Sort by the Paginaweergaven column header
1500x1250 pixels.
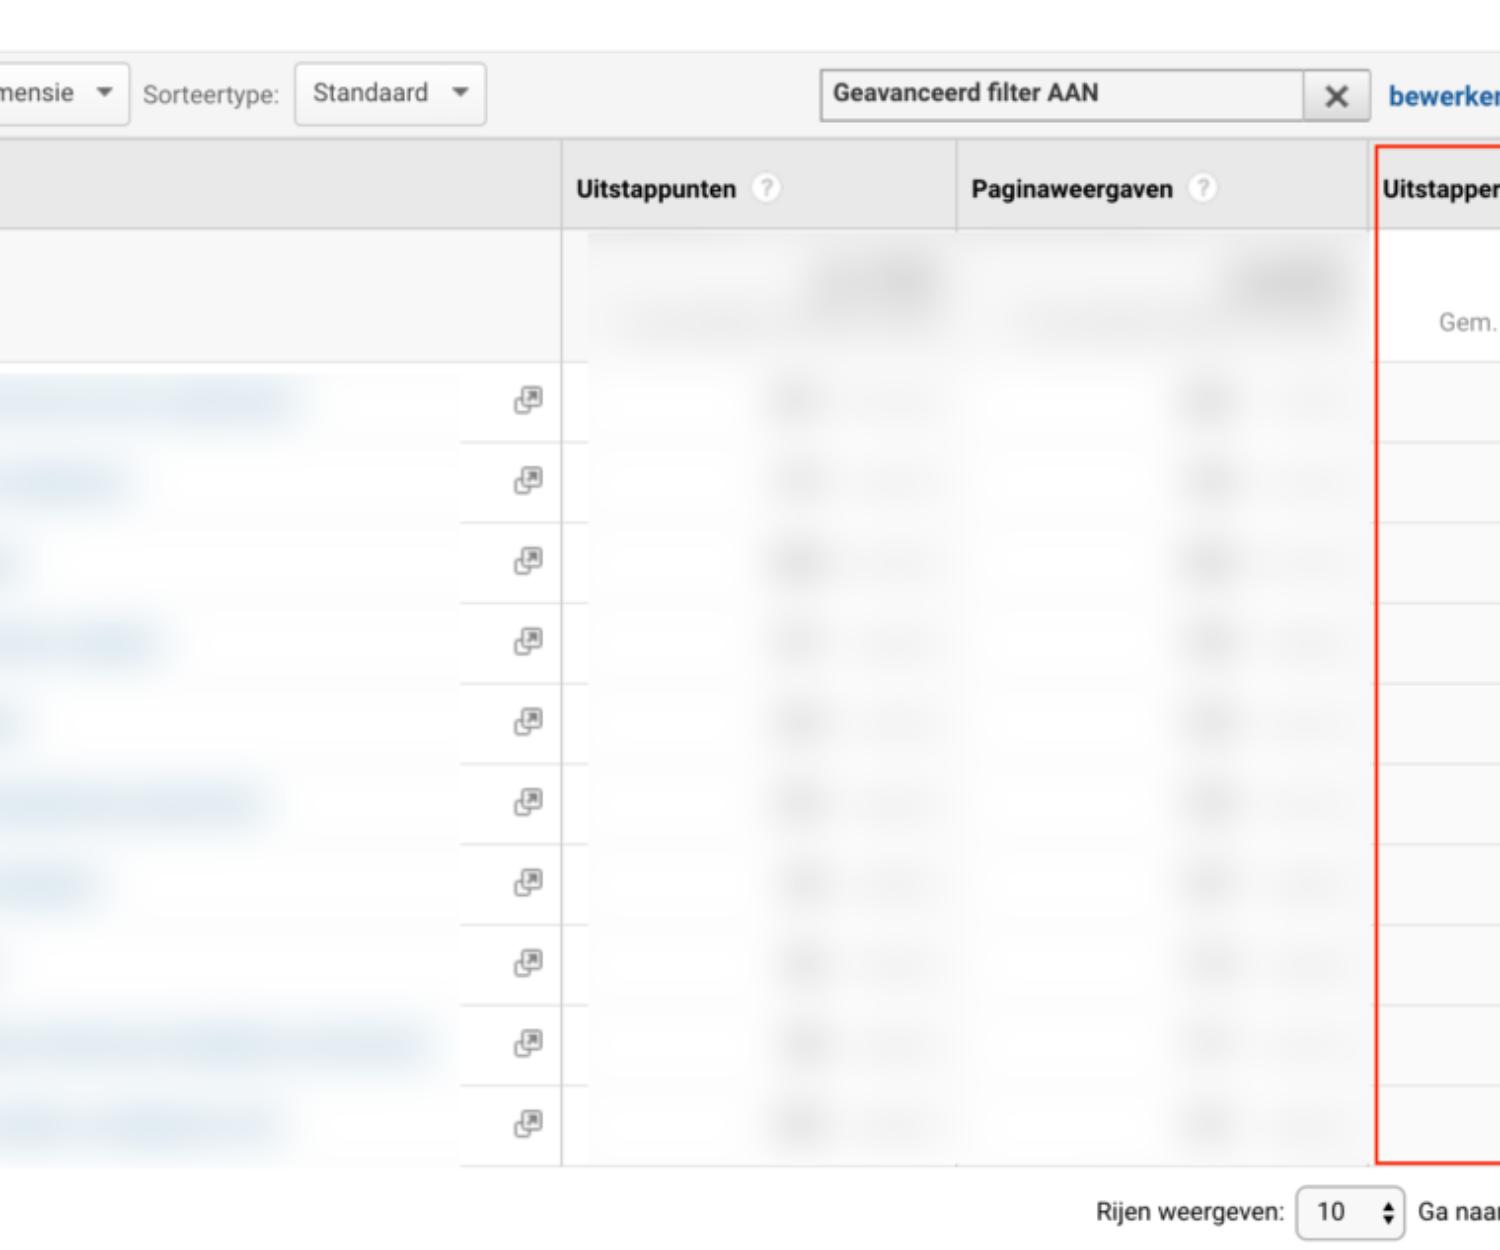pos(1071,189)
